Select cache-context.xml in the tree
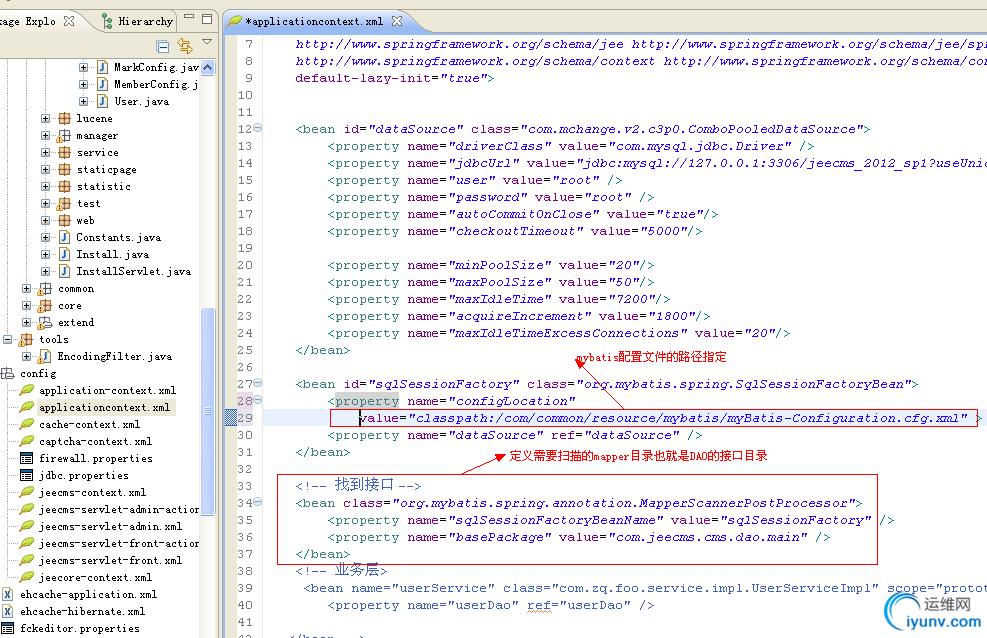 89,424
